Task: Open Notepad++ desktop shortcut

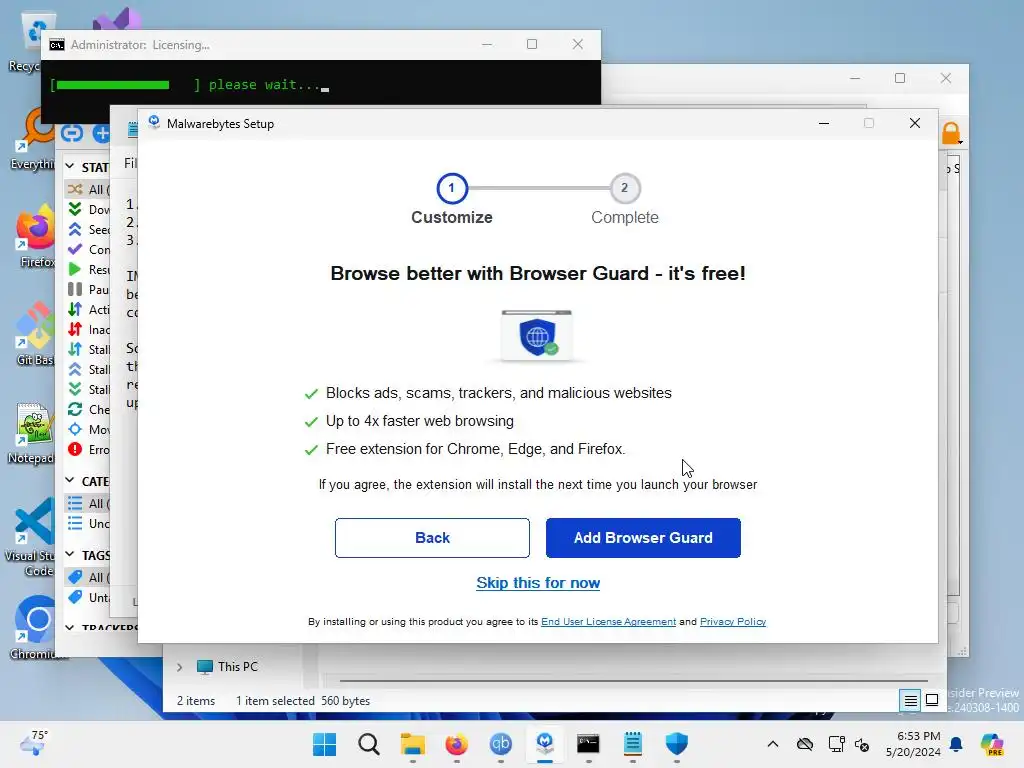Action: point(33,433)
